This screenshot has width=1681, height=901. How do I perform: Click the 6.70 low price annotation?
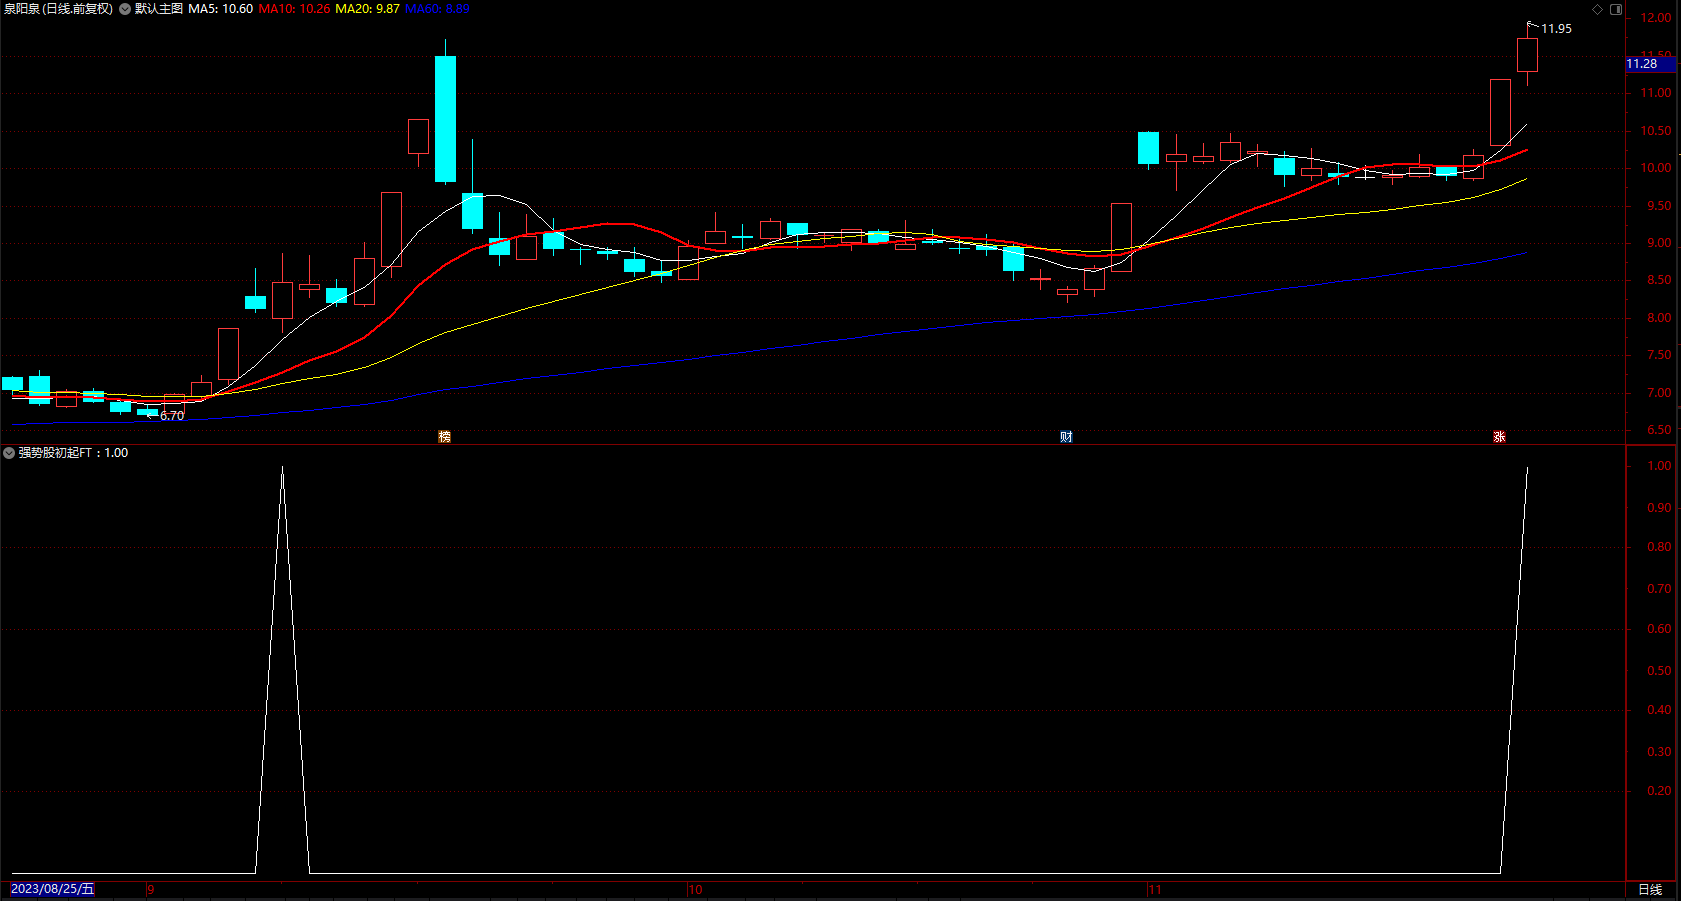172,416
